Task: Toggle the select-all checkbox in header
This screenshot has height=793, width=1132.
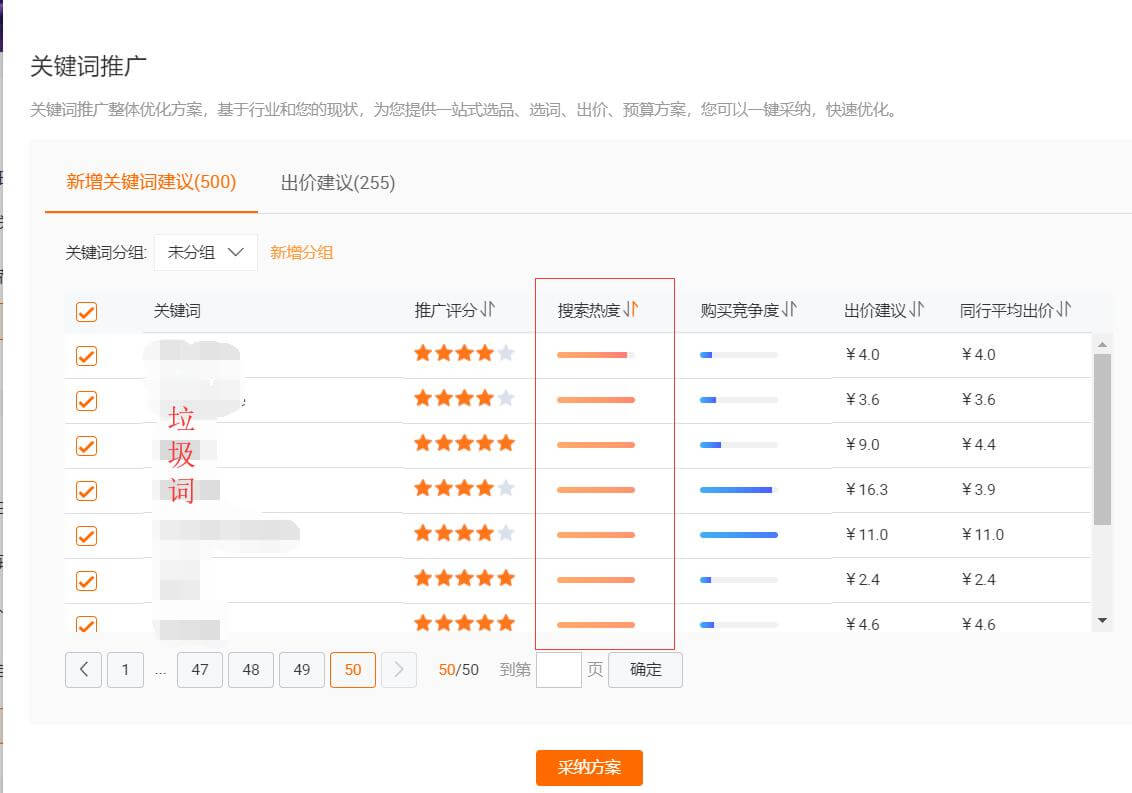Action: tap(87, 312)
